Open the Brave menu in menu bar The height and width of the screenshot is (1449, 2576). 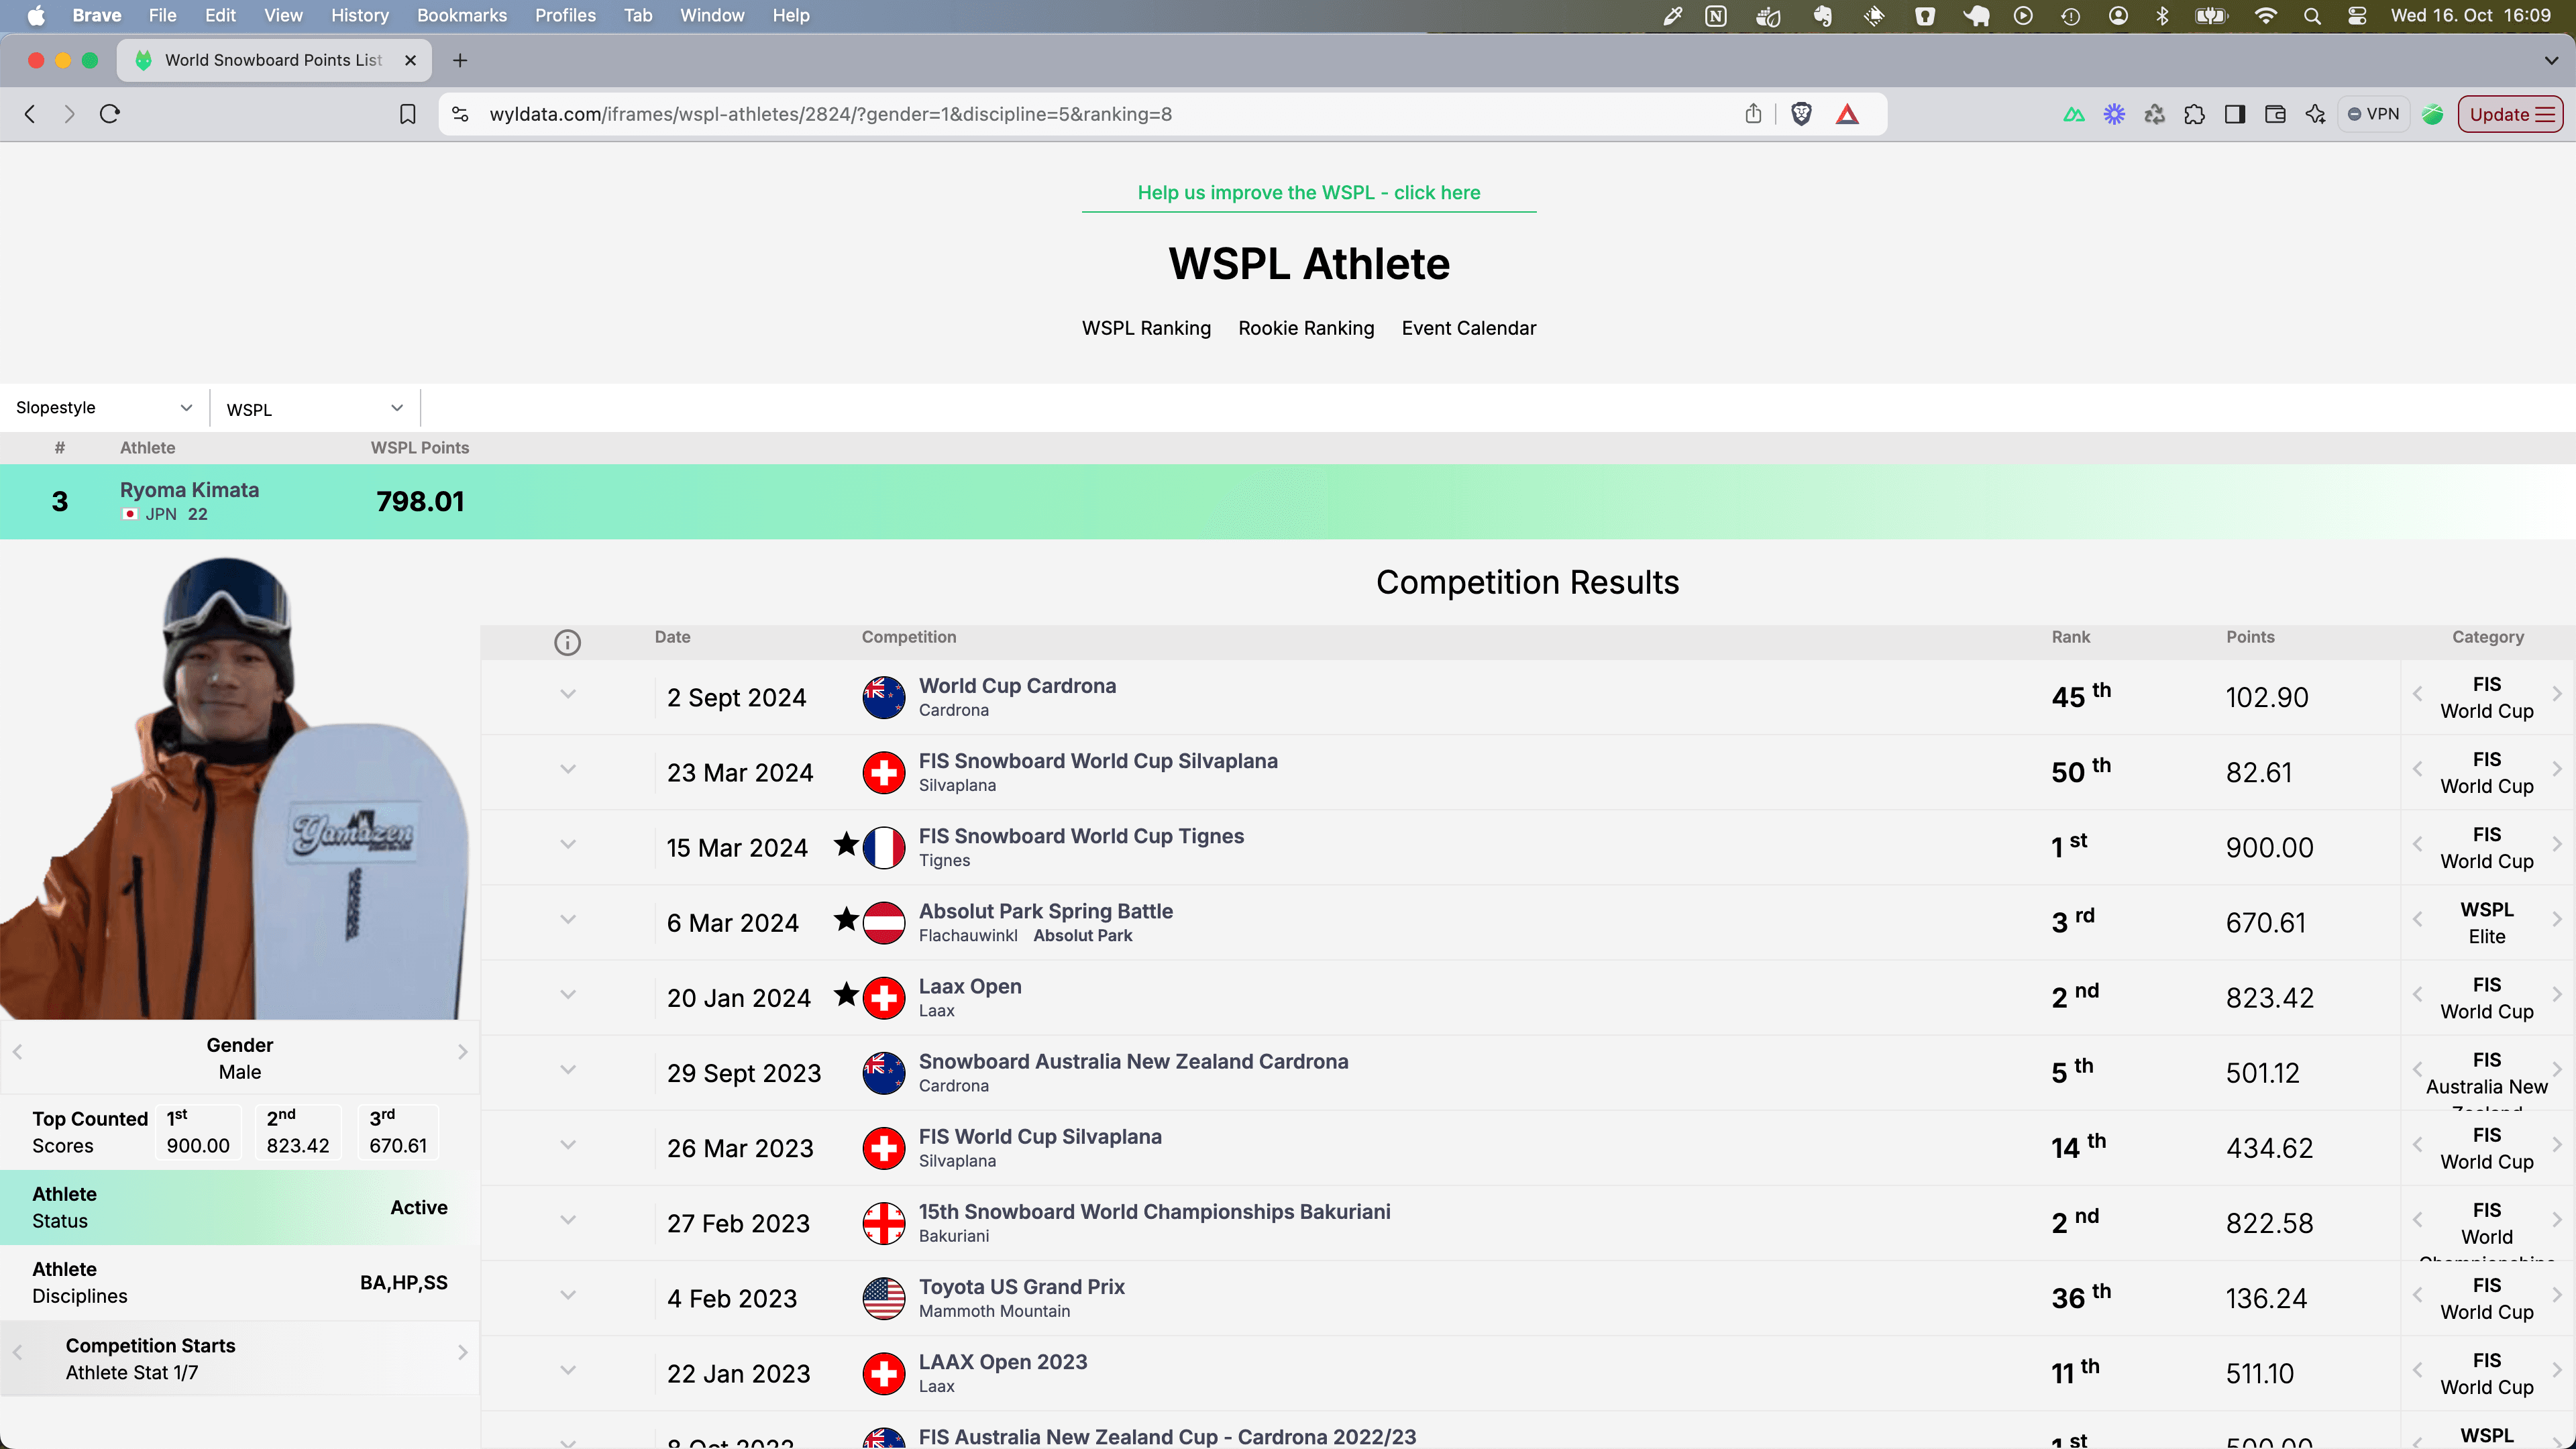tap(97, 15)
